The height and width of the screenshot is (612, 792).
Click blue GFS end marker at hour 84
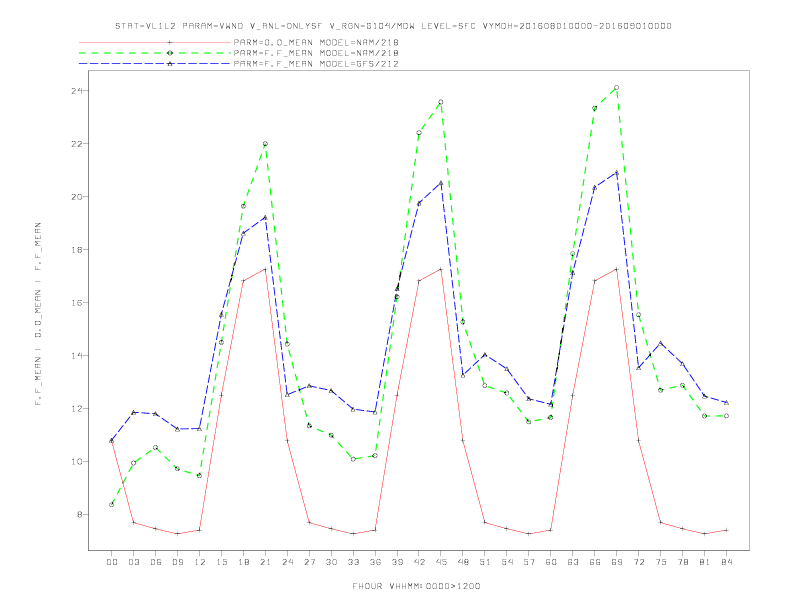click(x=726, y=402)
